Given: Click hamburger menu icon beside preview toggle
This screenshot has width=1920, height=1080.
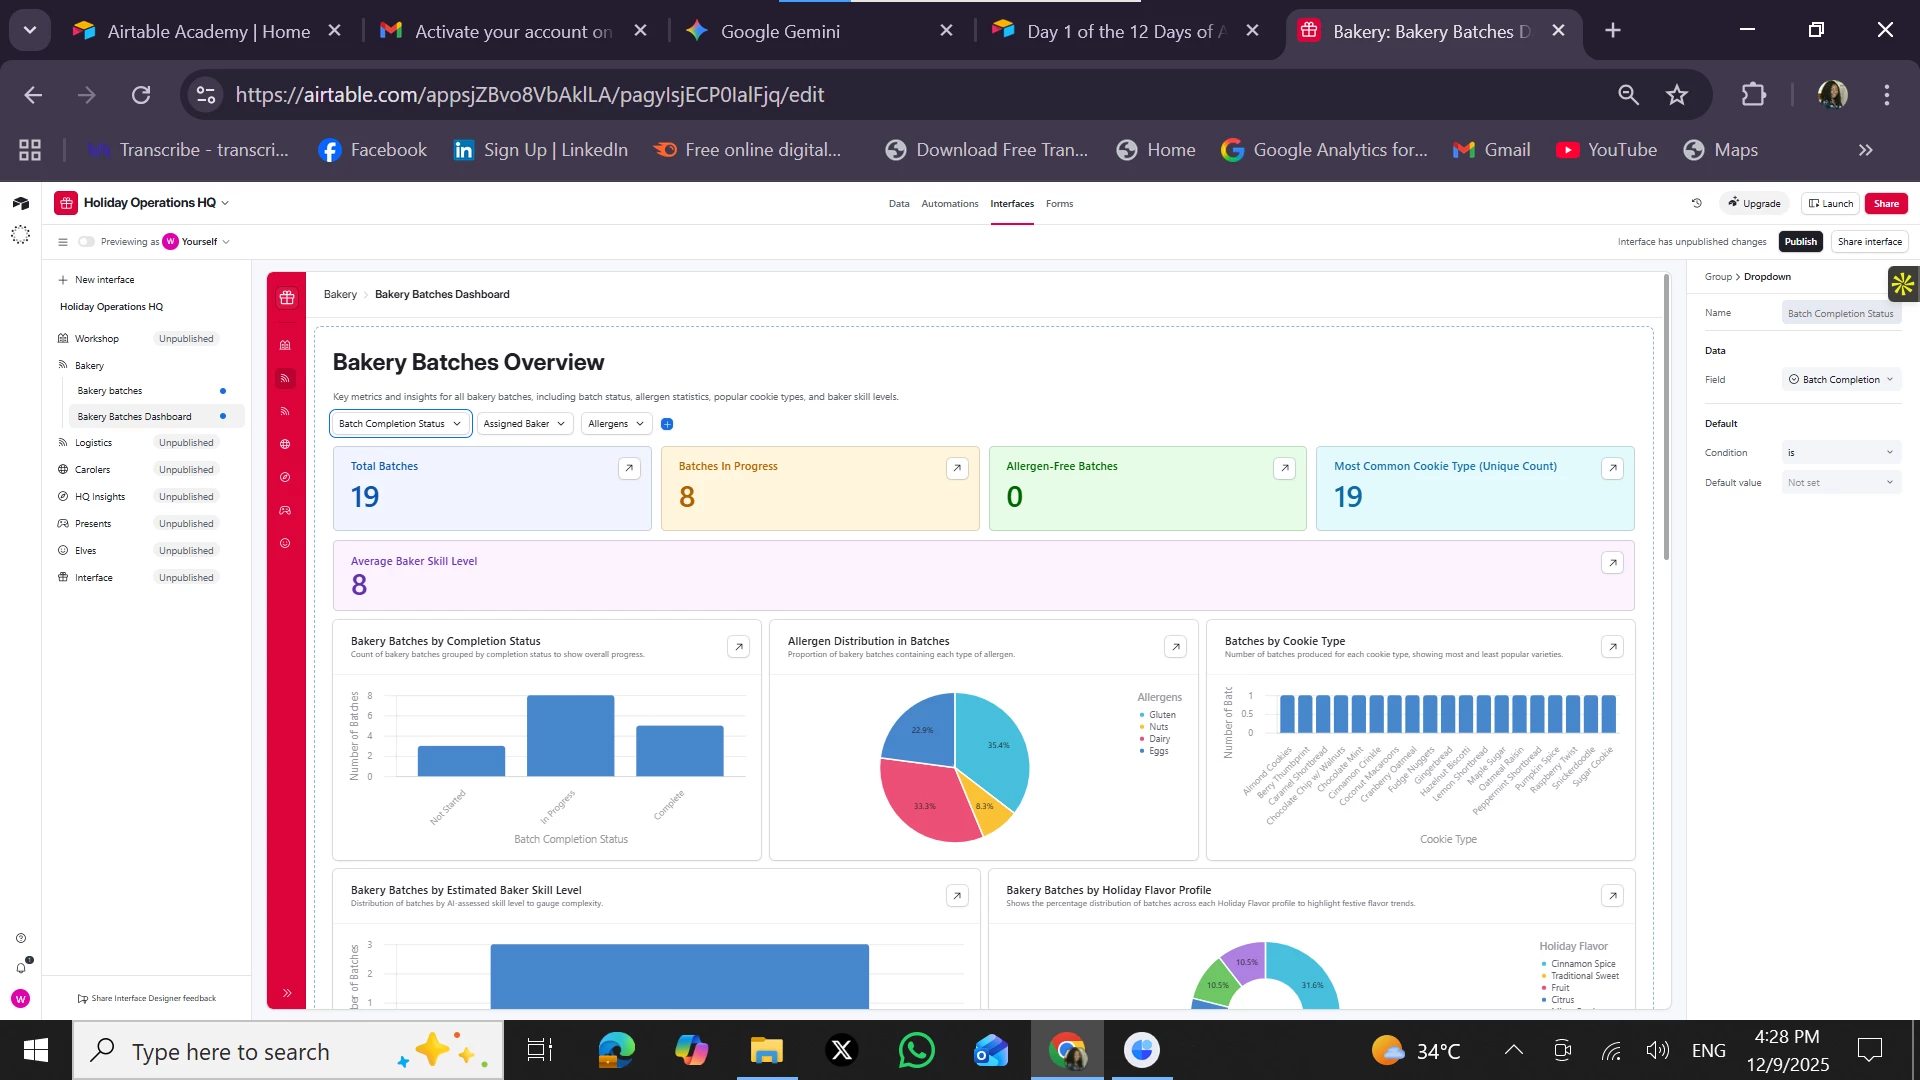Looking at the screenshot, I should (63, 242).
